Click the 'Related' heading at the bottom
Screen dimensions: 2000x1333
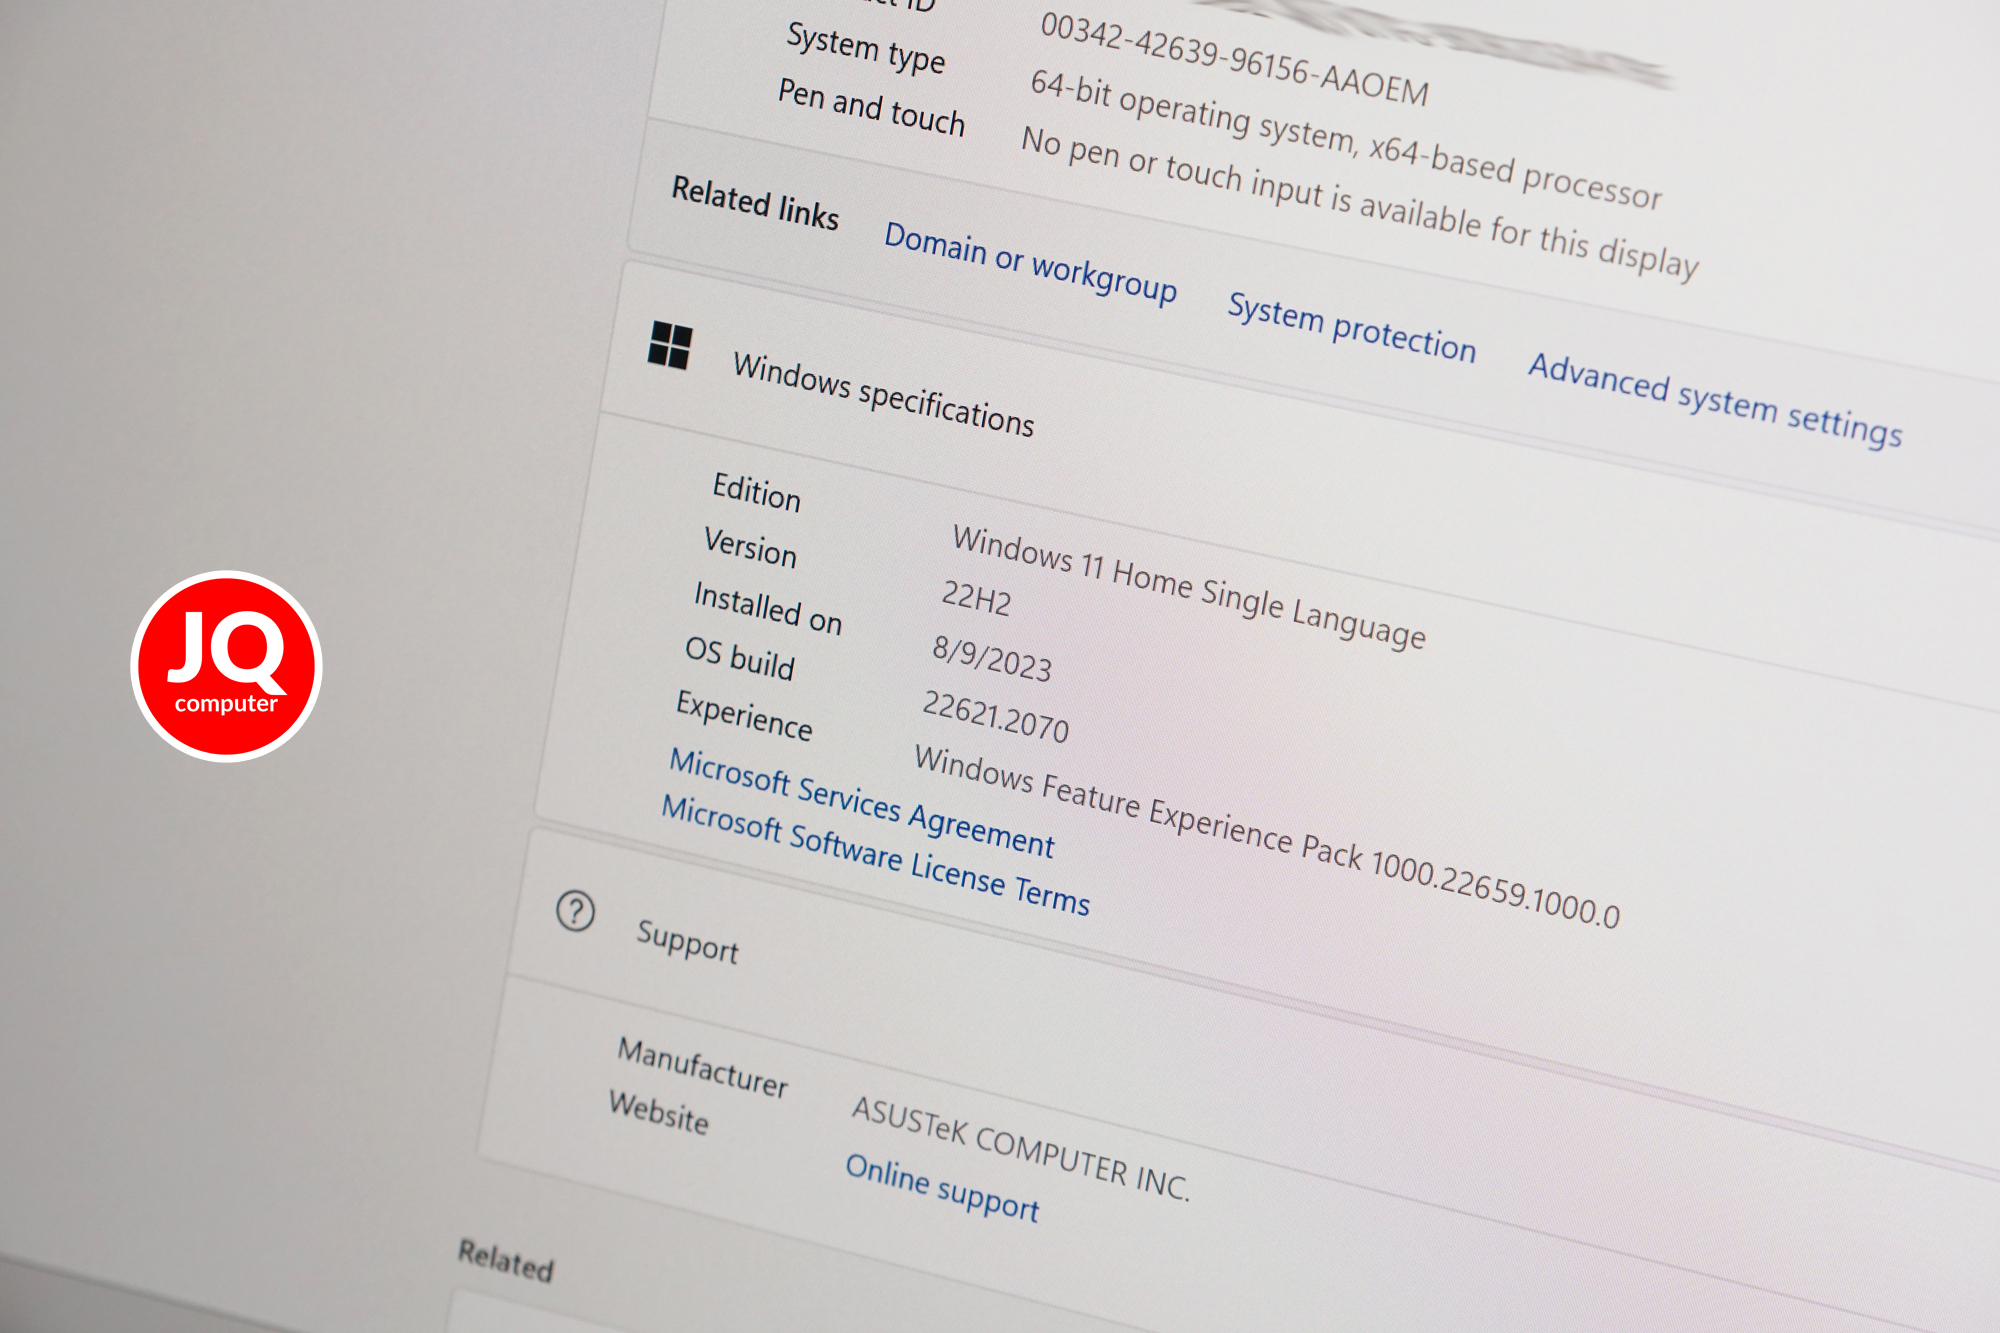pos(505,1260)
